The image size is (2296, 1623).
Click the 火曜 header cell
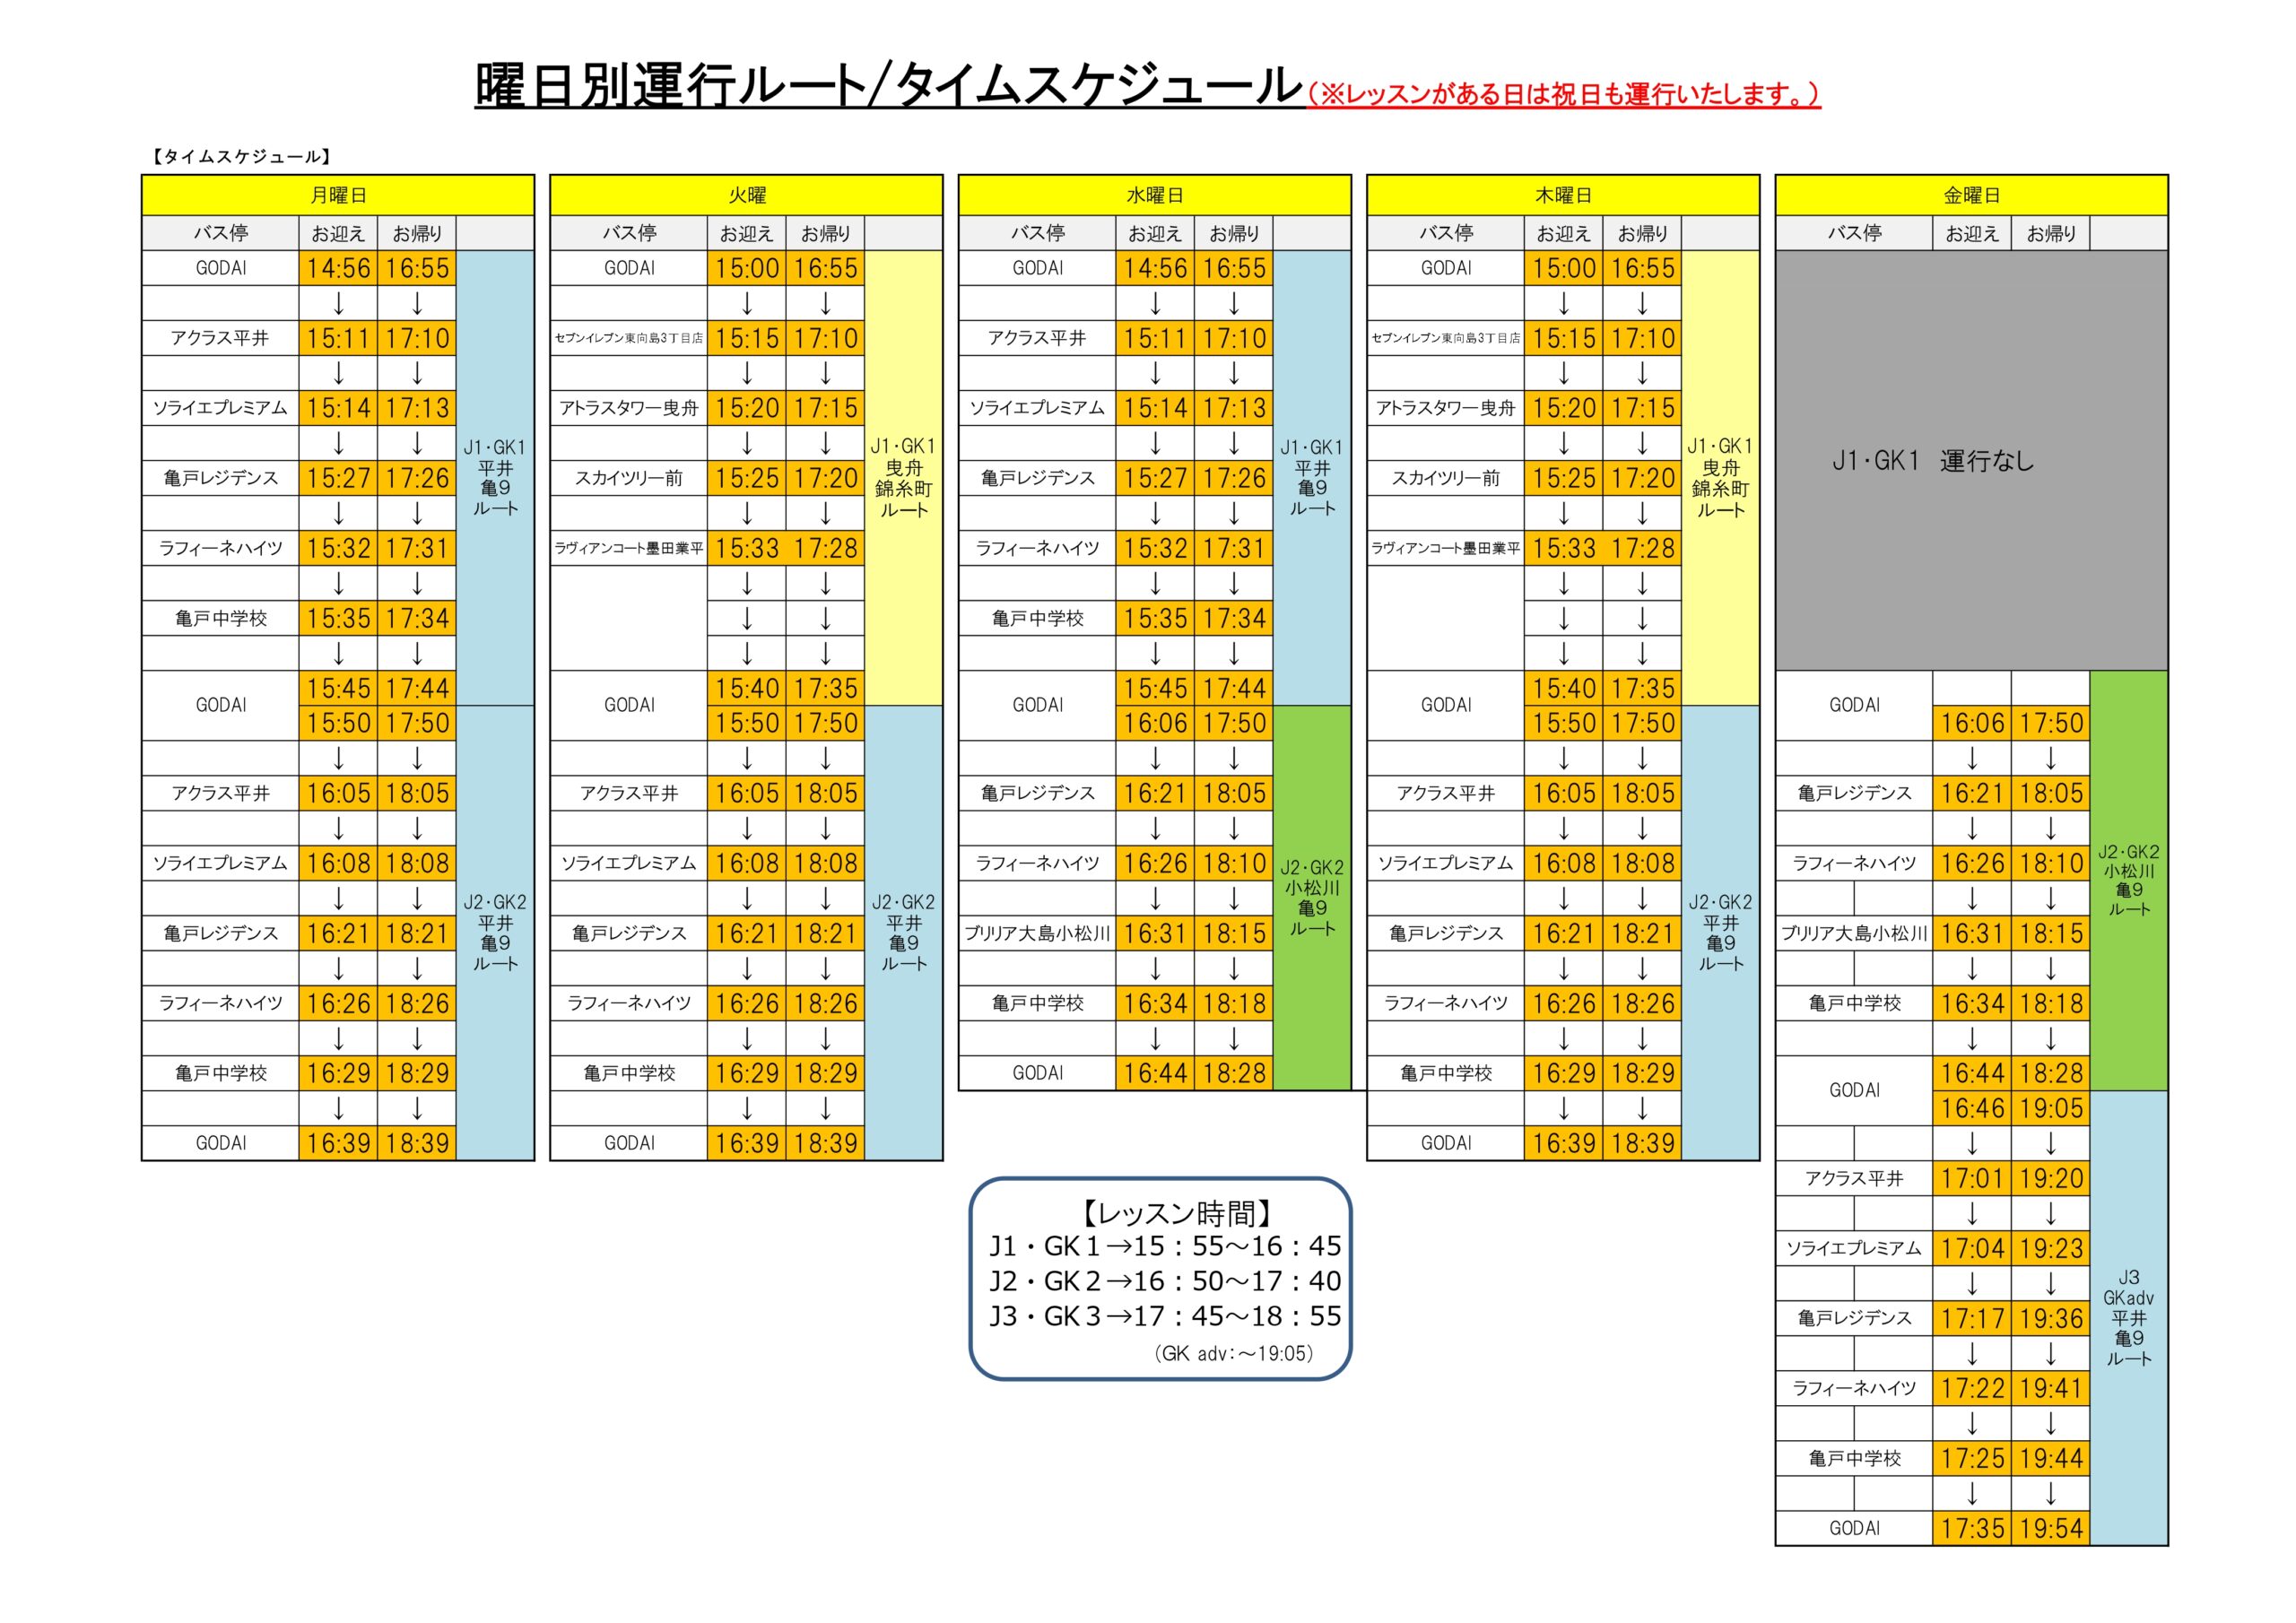(746, 195)
